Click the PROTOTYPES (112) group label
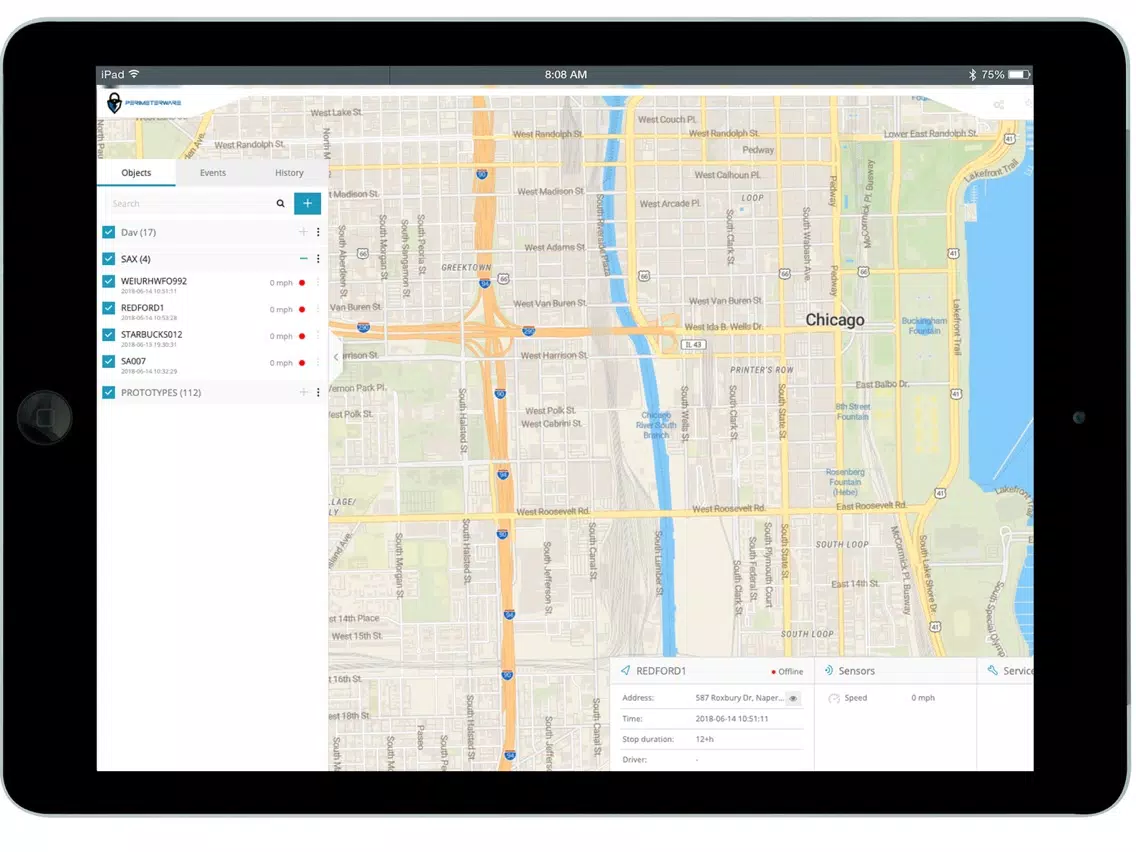 click(x=161, y=392)
